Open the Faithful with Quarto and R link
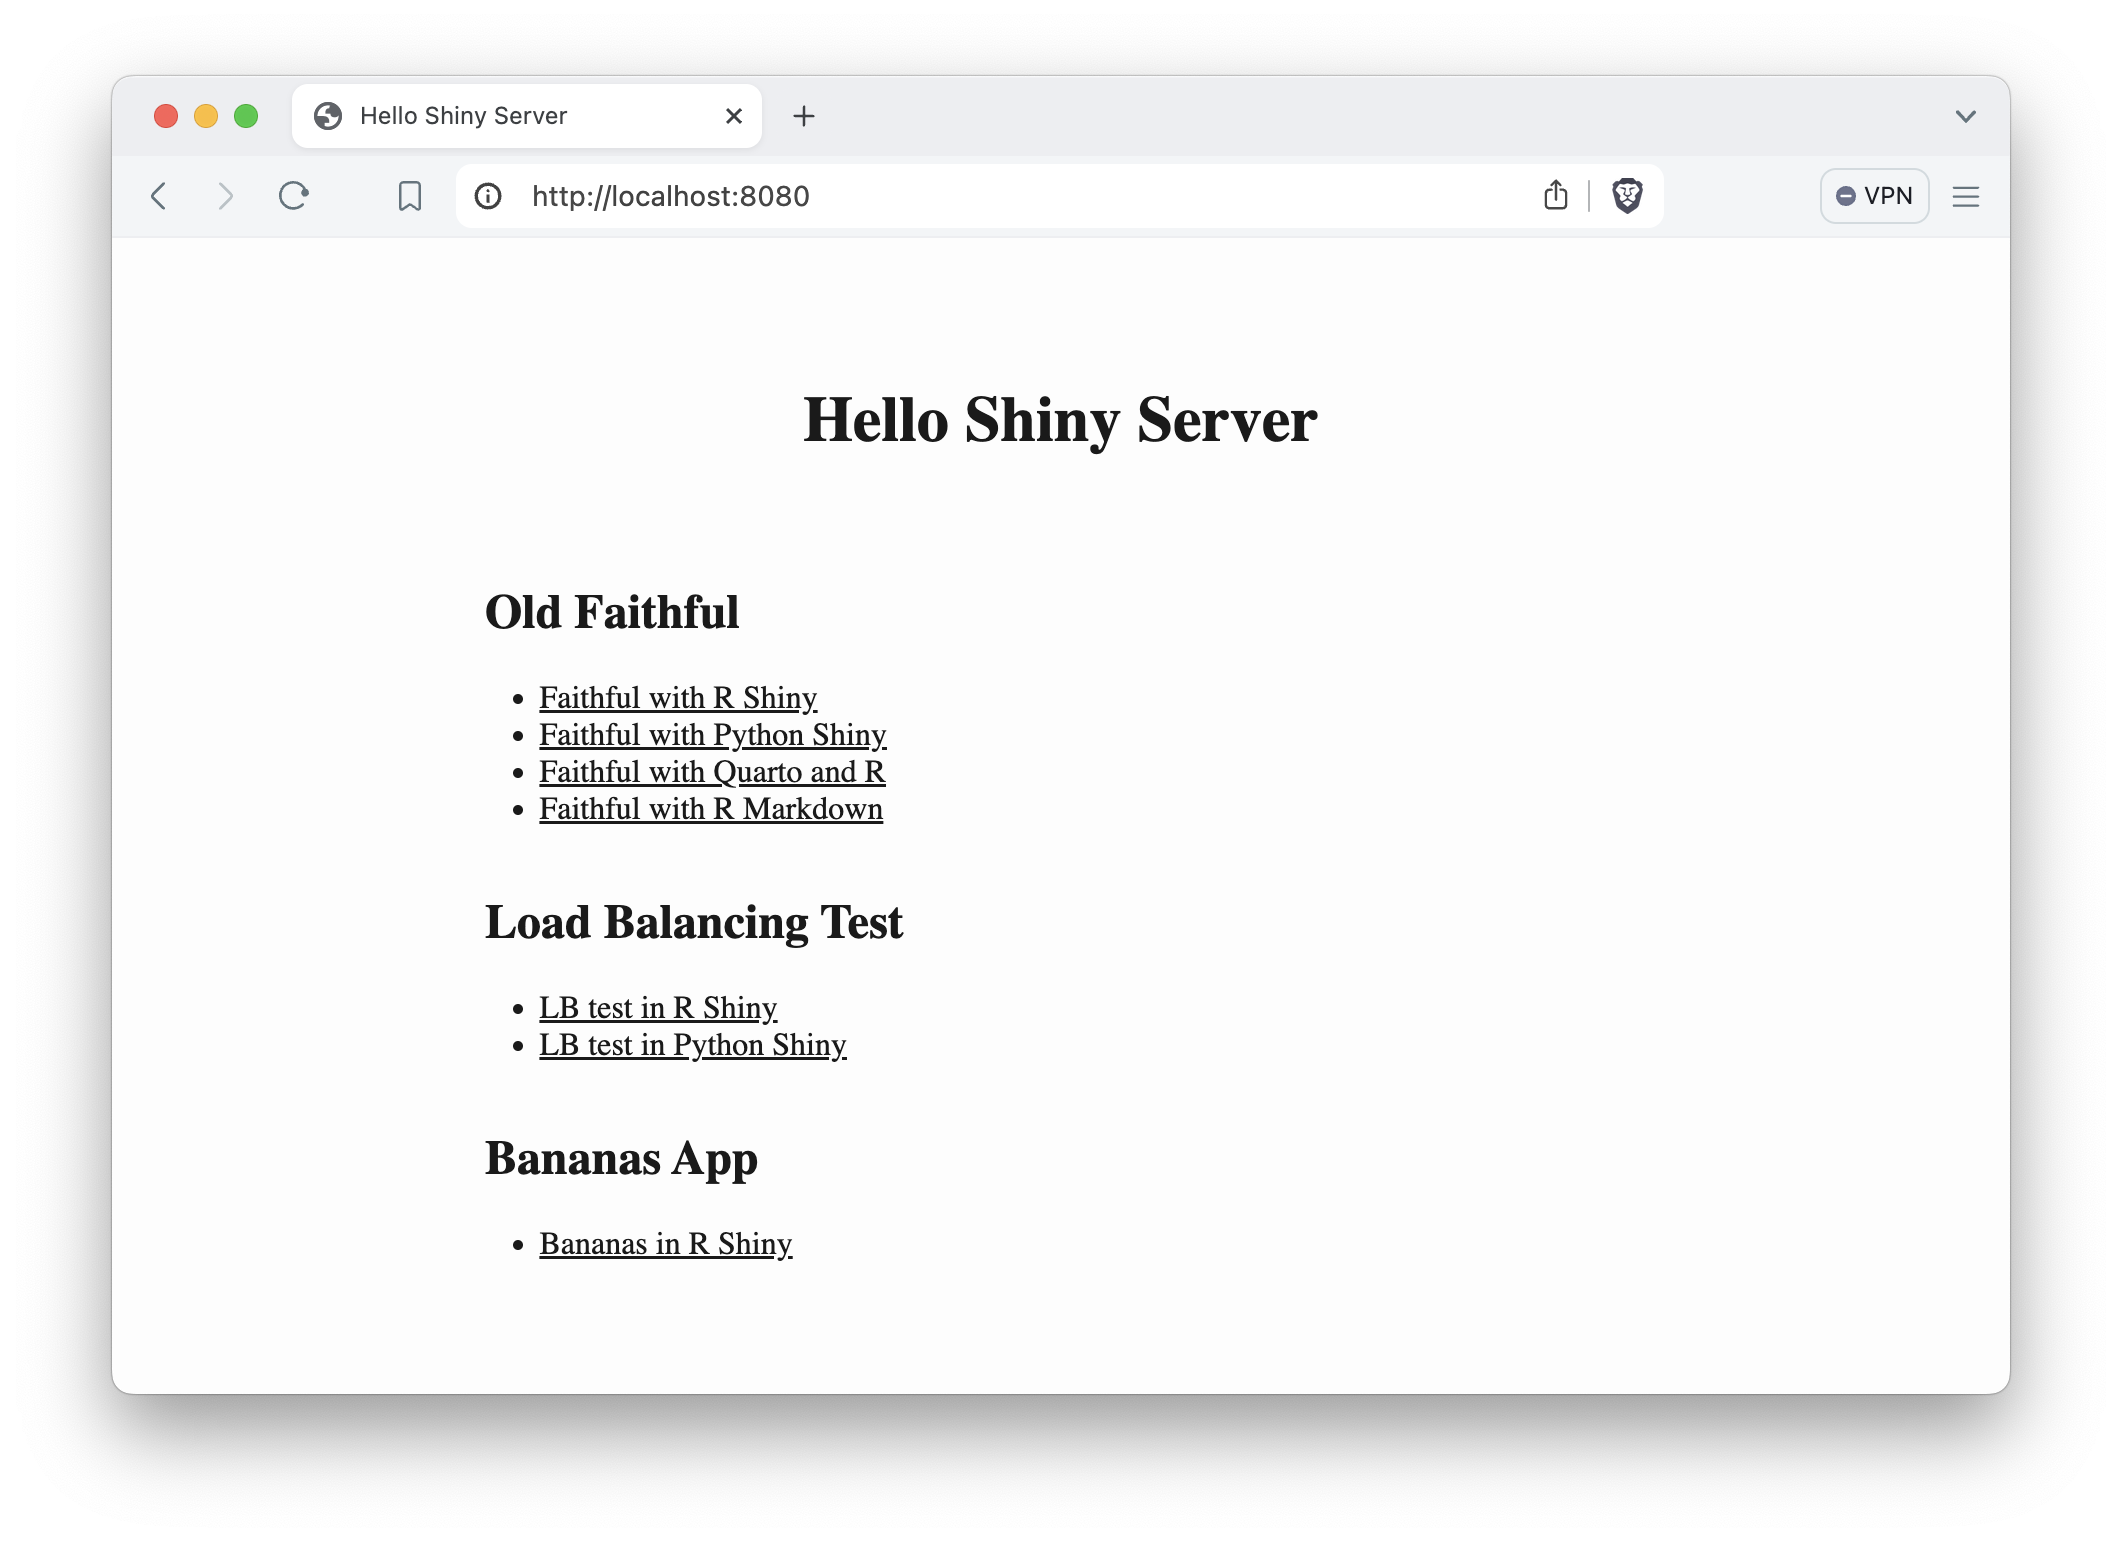 point(712,771)
